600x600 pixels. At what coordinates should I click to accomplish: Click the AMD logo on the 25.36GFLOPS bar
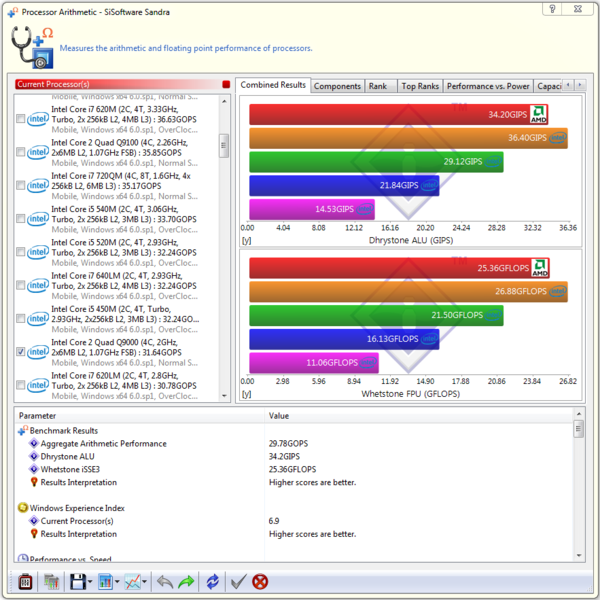[540, 267]
